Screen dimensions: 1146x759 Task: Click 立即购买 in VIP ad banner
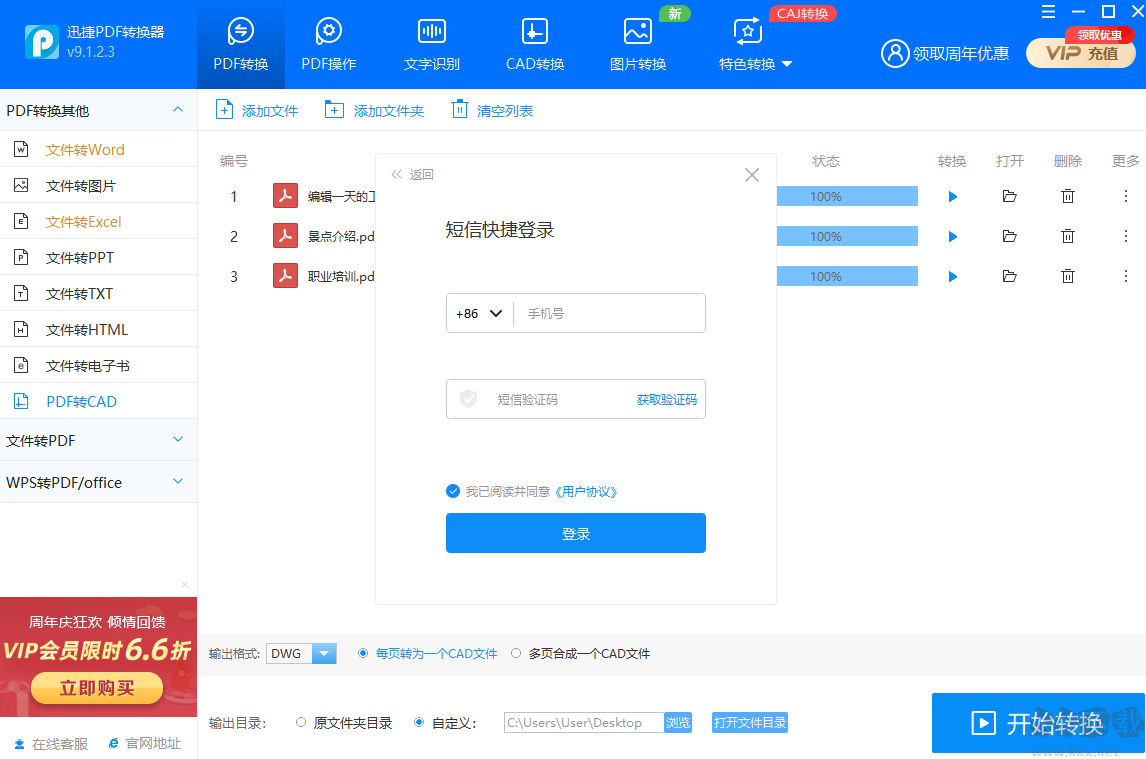tap(97, 688)
